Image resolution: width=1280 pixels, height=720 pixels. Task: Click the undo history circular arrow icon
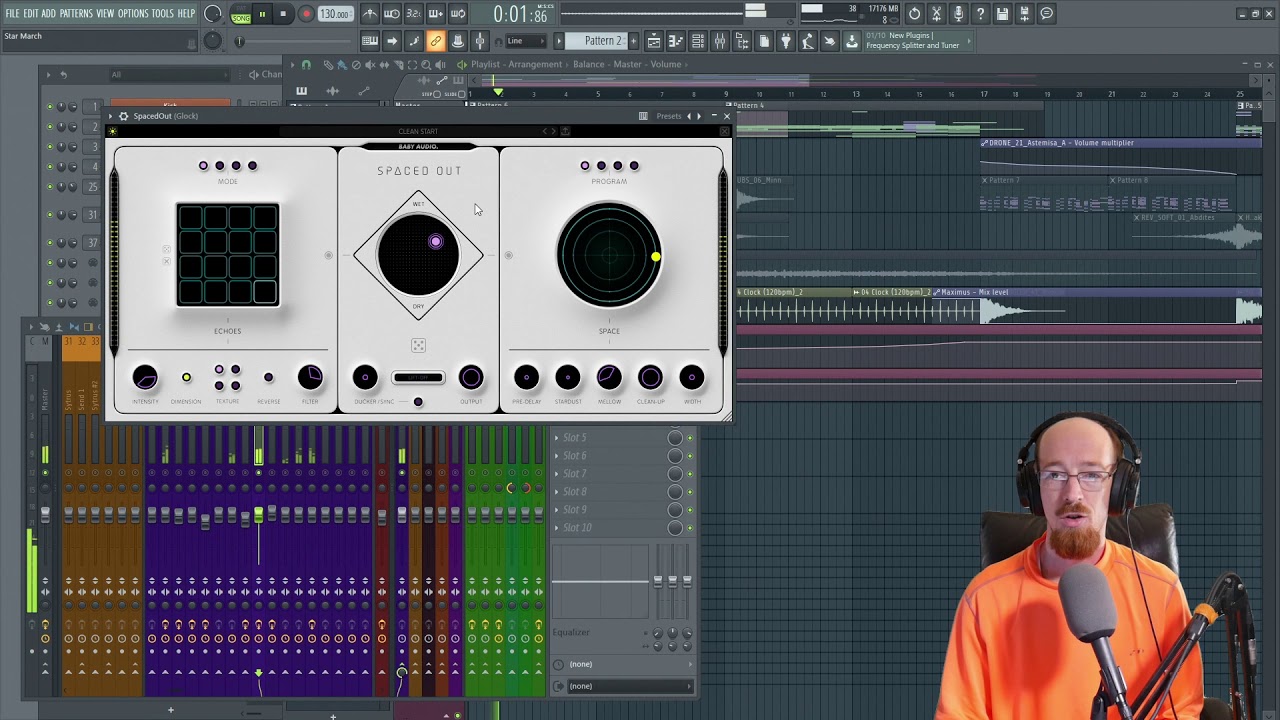click(x=914, y=14)
